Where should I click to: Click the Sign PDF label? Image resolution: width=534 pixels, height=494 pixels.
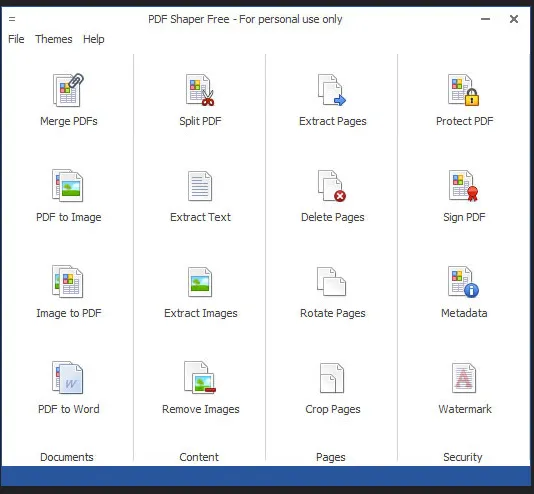pos(464,217)
